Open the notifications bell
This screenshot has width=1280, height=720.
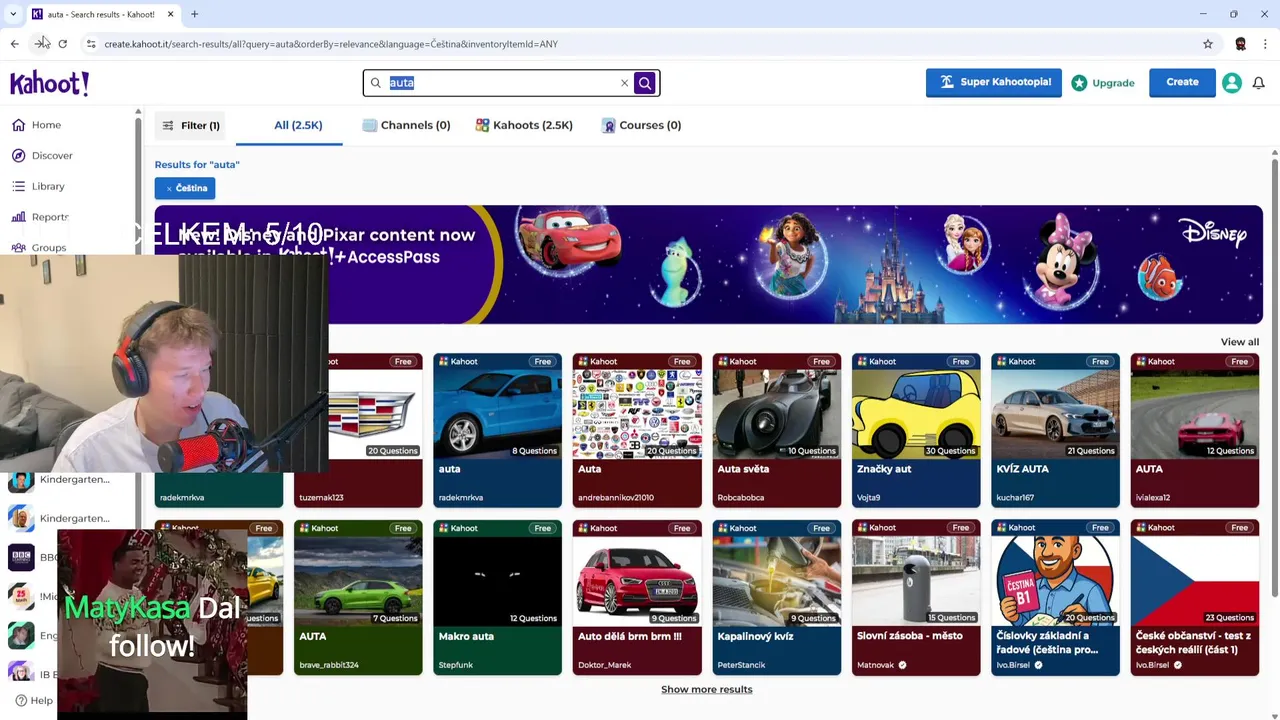coord(1258,83)
